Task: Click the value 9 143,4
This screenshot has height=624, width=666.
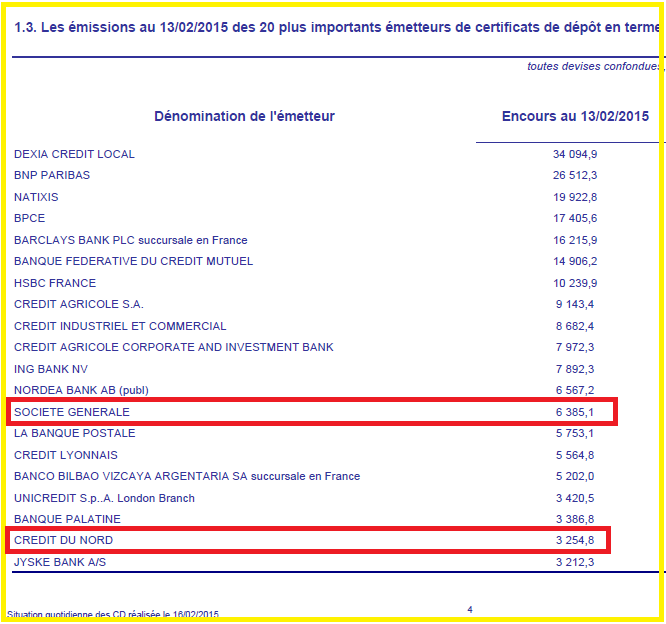Action: point(575,304)
